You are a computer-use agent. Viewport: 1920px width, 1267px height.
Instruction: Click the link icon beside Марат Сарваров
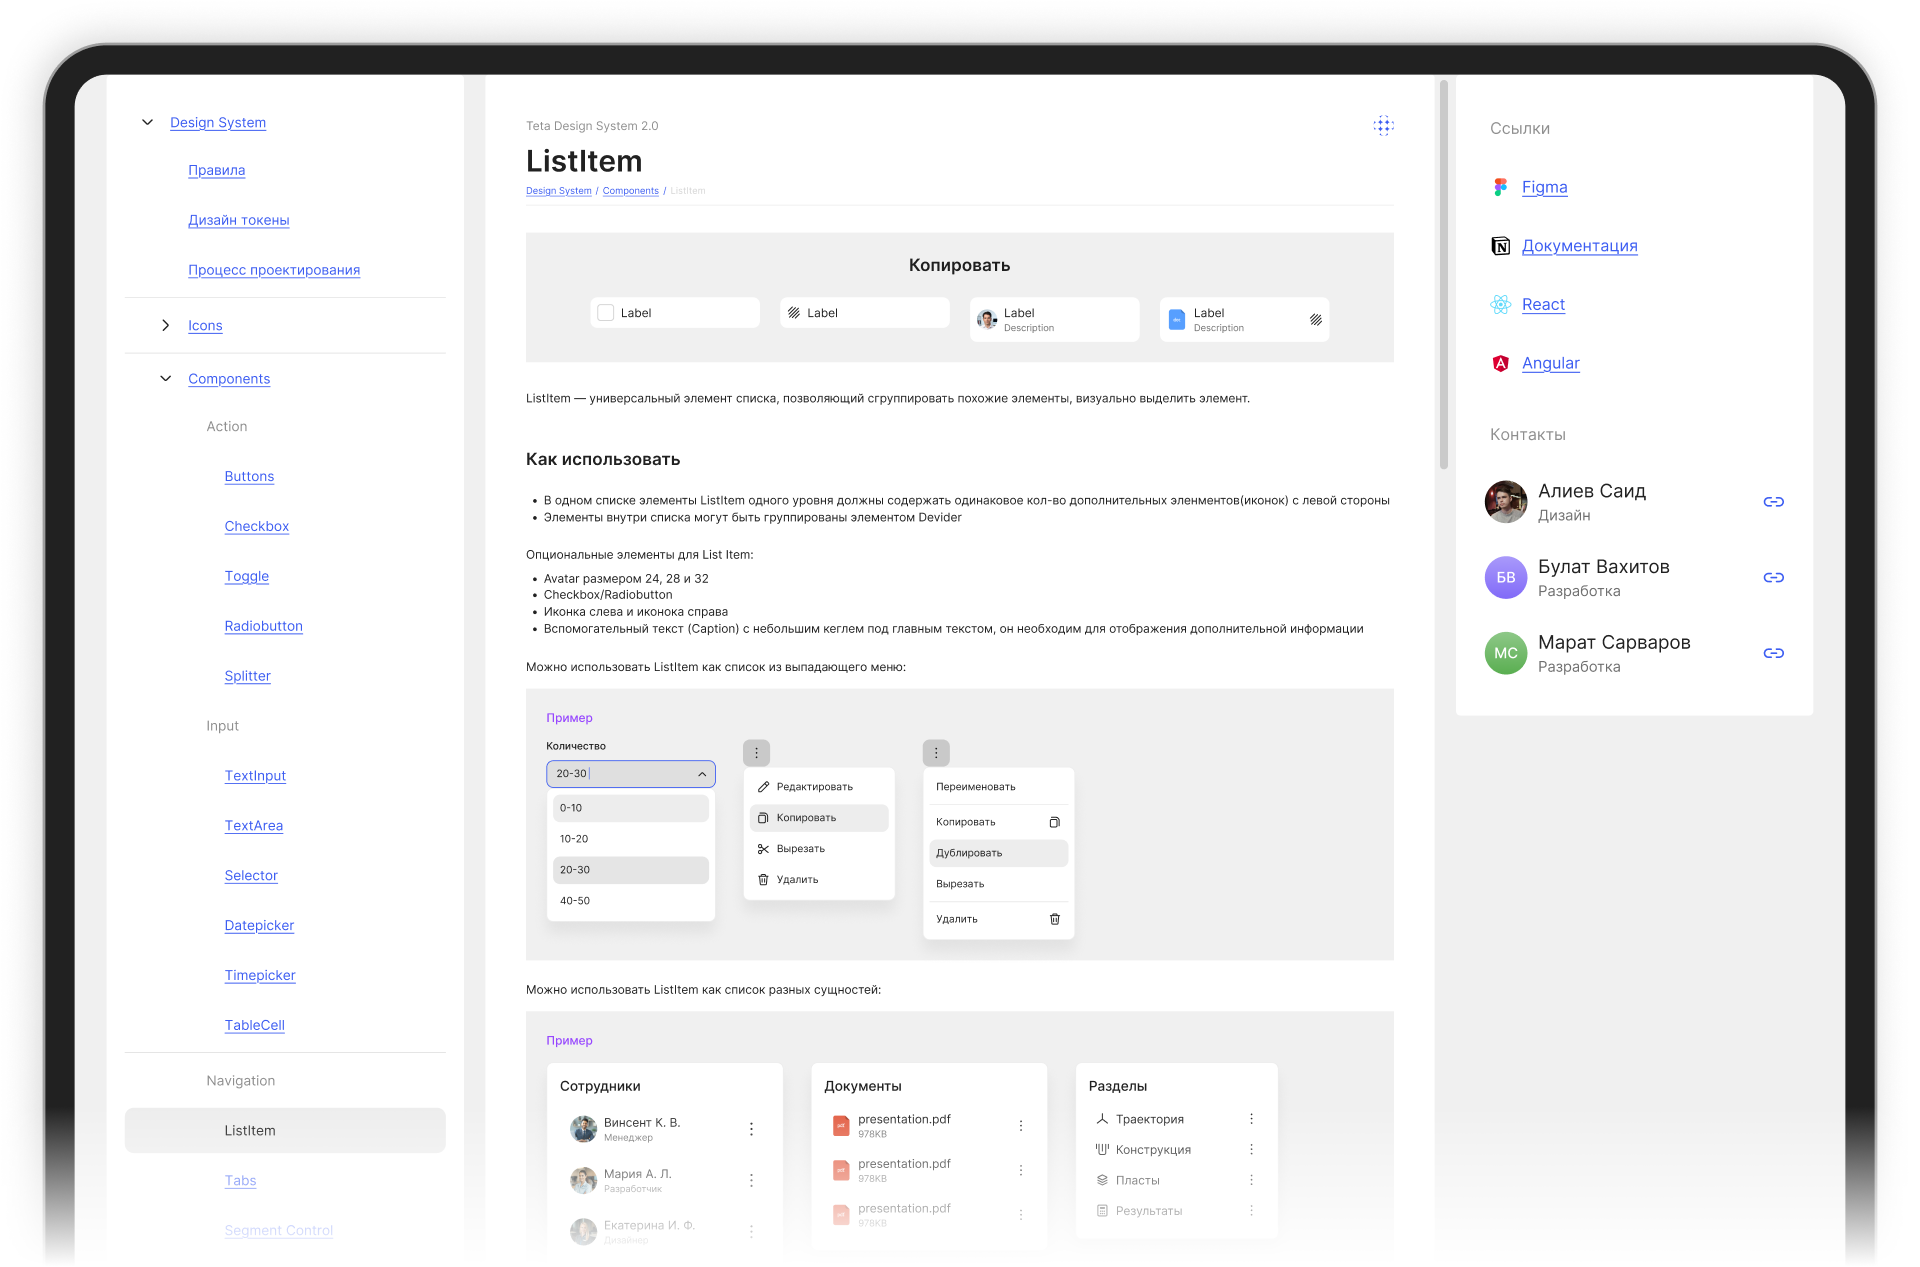click(1774, 653)
